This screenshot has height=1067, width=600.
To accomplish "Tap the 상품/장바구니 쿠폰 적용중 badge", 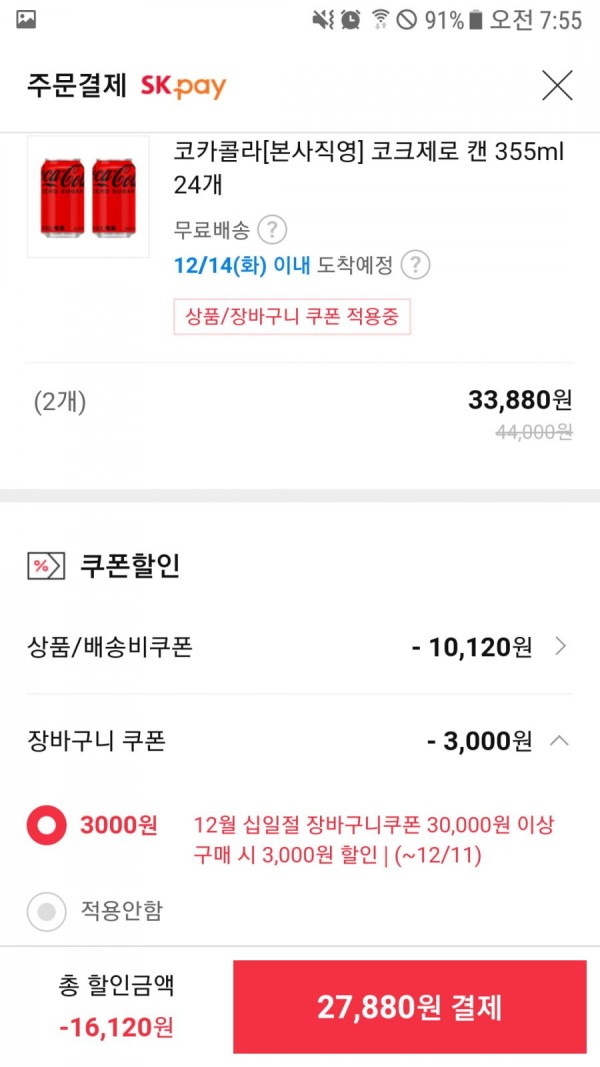I will coord(292,317).
